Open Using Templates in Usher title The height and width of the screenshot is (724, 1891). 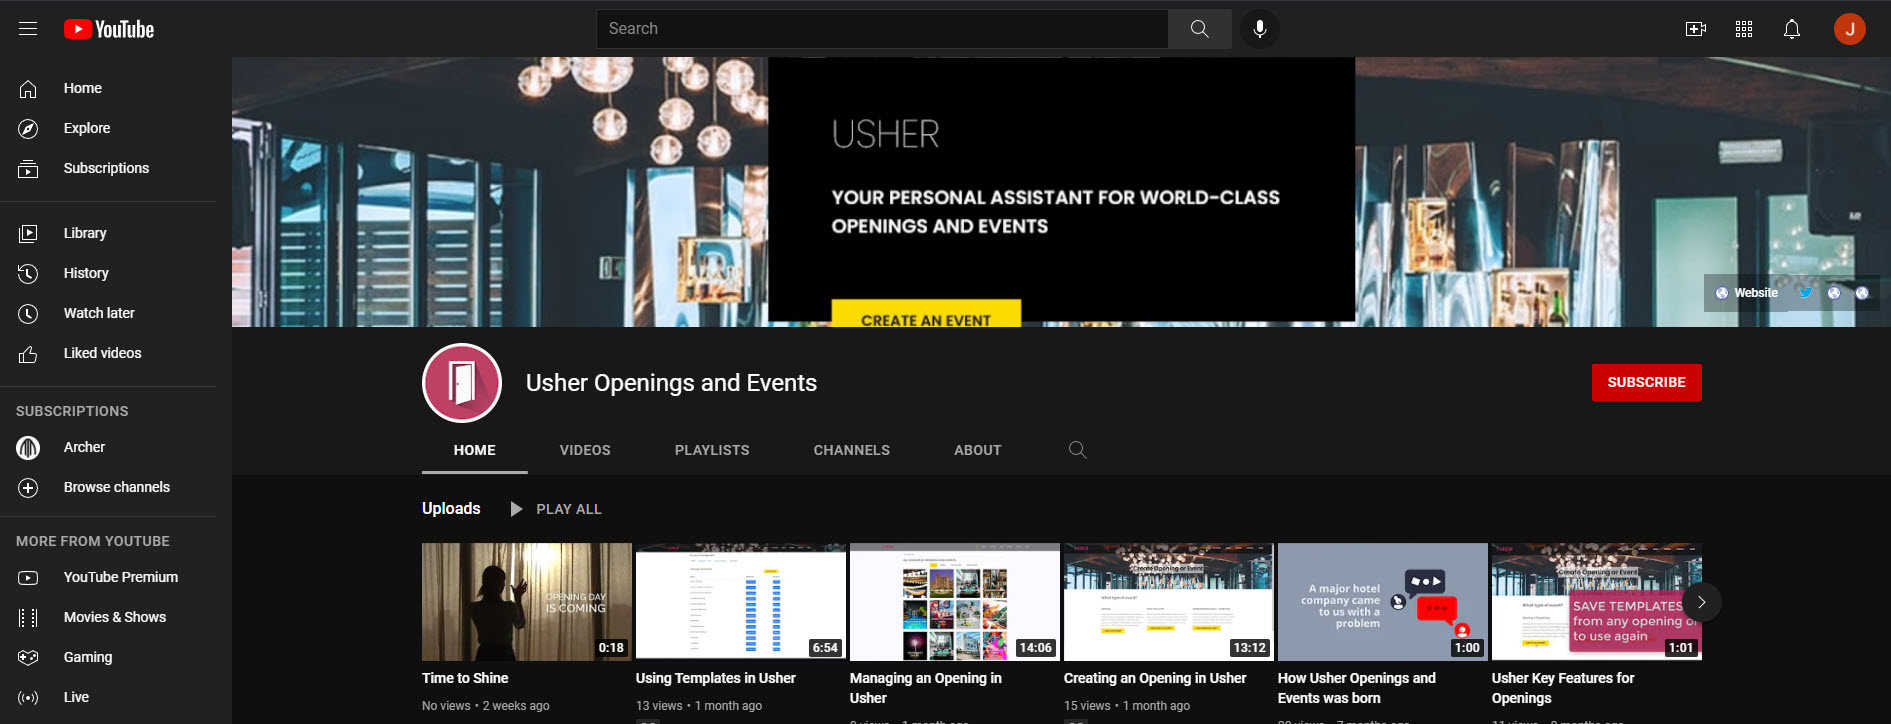716,678
